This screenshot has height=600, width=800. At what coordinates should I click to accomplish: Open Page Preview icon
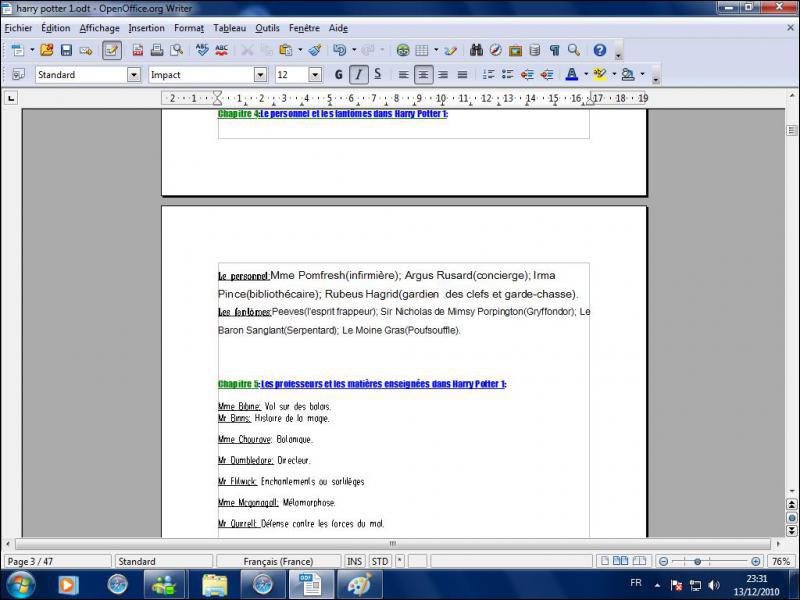point(177,50)
